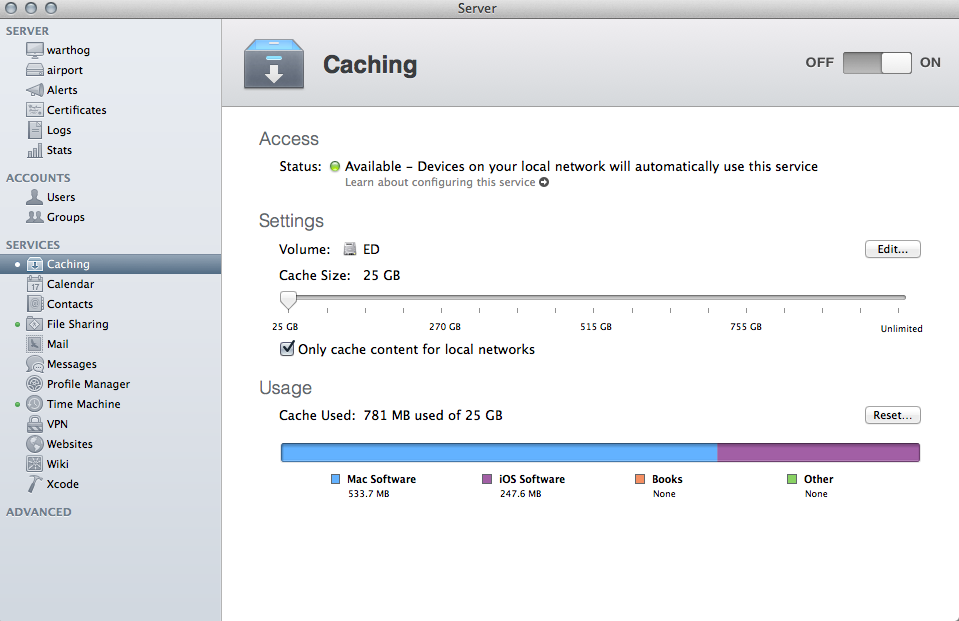The width and height of the screenshot is (959, 621).
Task: Click the Reset... cache button
Action: (892, 415)
